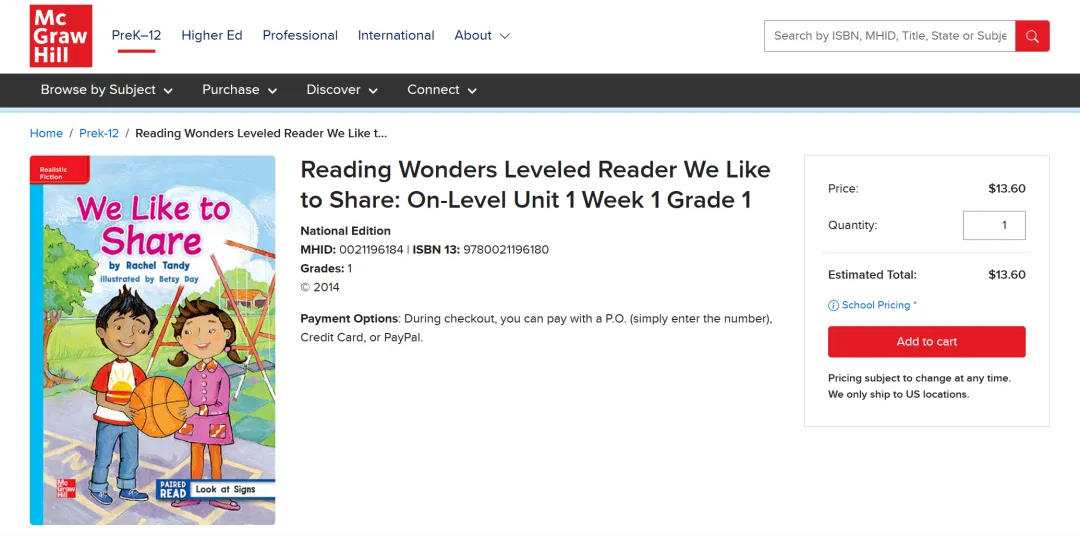Screen dimensions: 1080x536
Task: Go to Prek-12 breadcrumb link
Action: pos(99,133)
